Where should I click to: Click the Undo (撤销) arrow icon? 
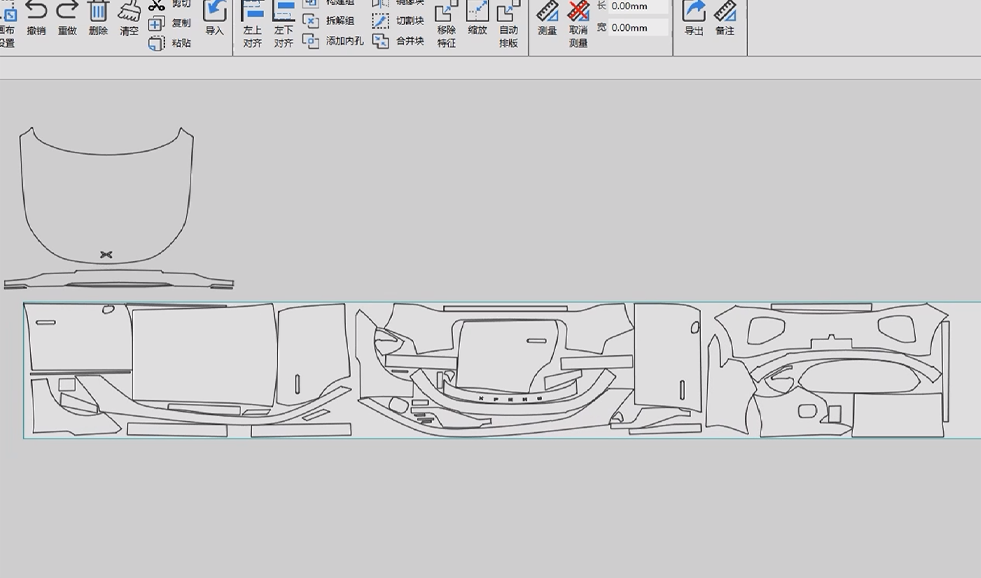[36, 12]
